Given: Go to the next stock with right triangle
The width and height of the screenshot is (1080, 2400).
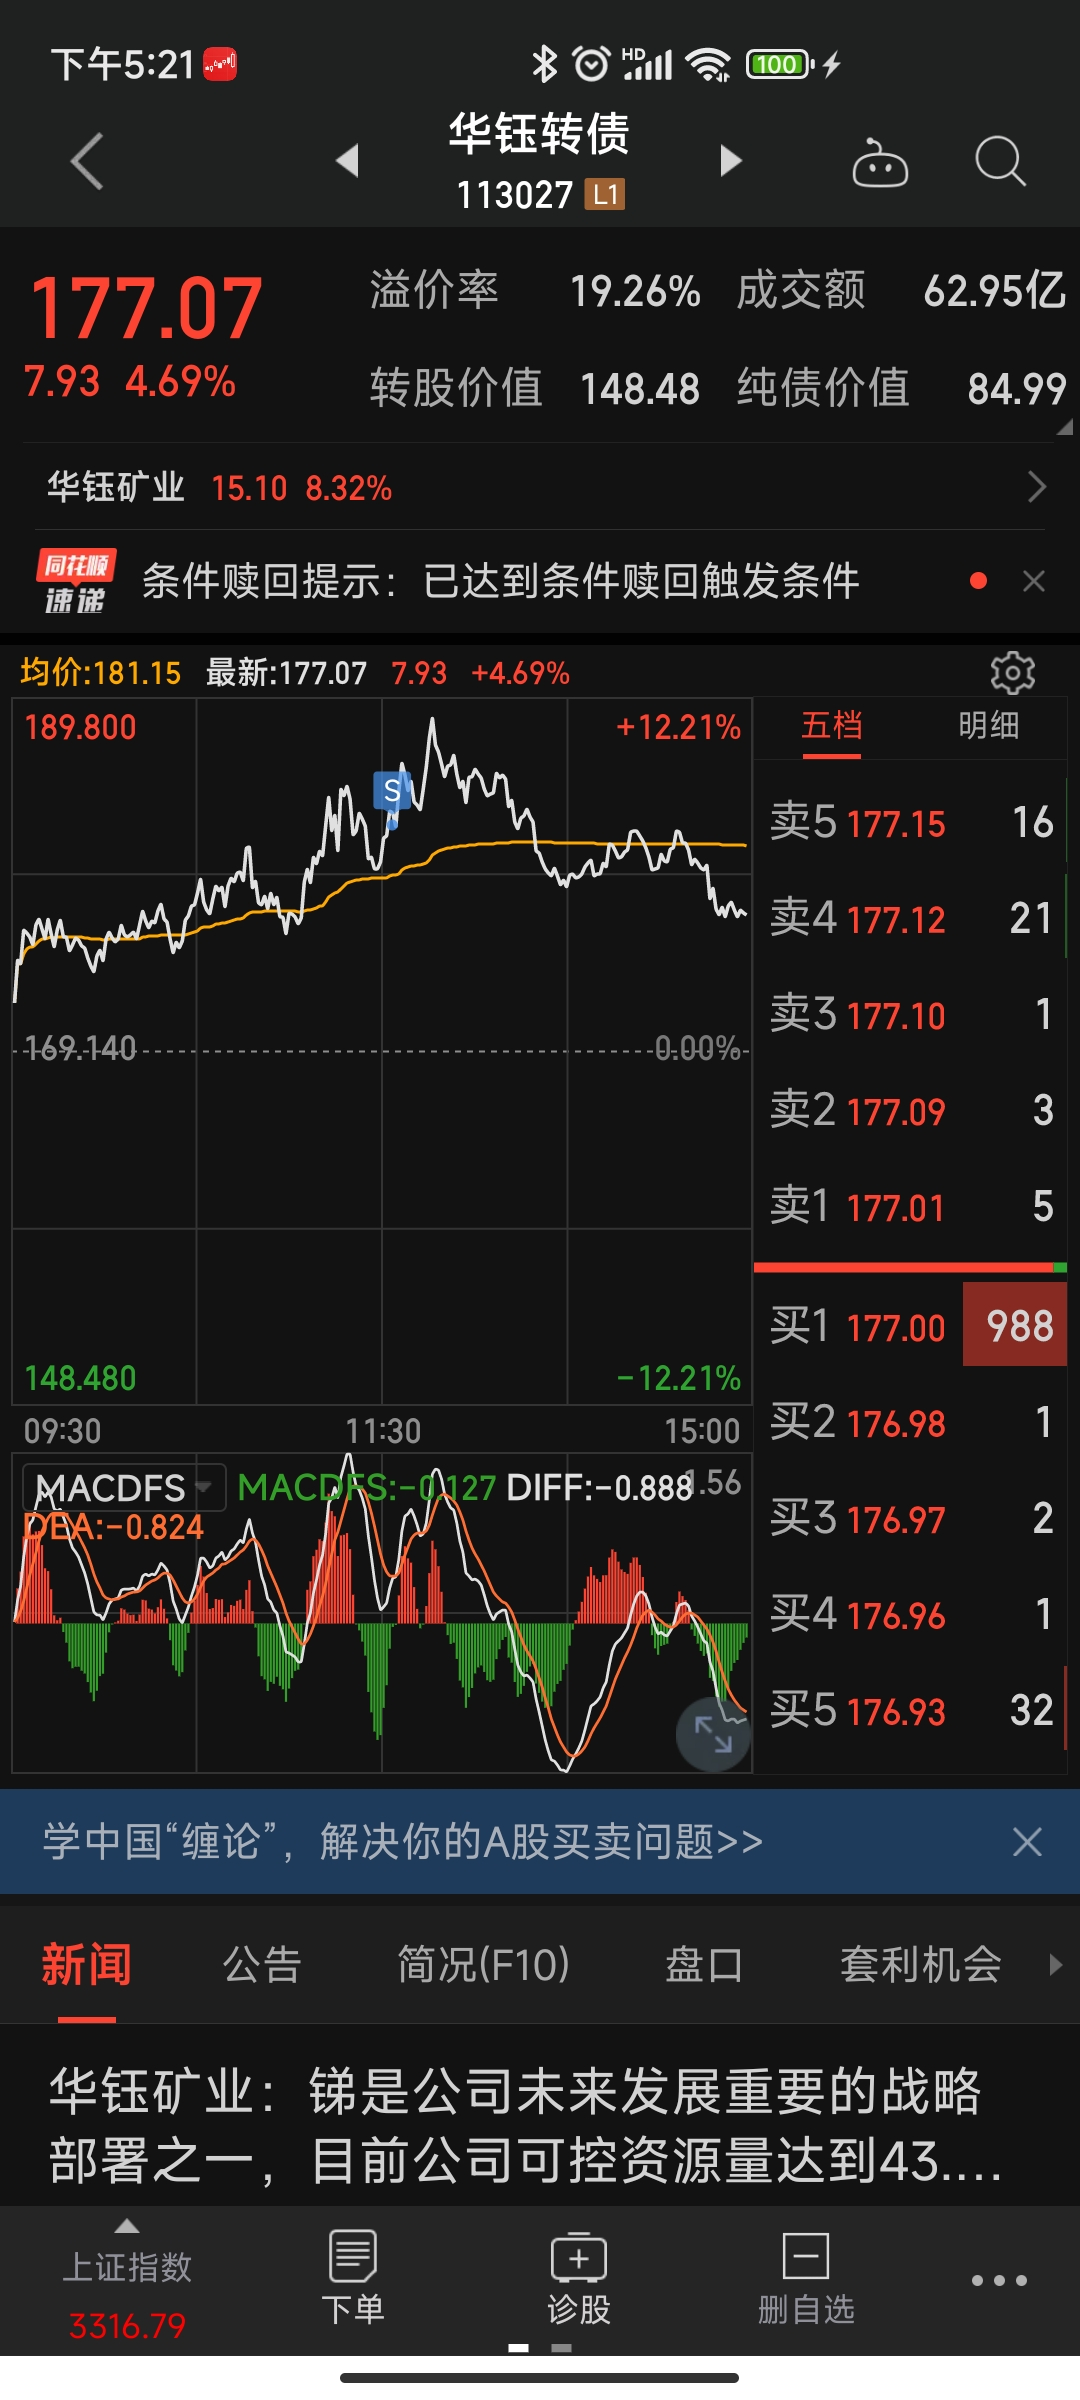Looking at the screenshot, I should pyautogui.click(x=731, y=160).
